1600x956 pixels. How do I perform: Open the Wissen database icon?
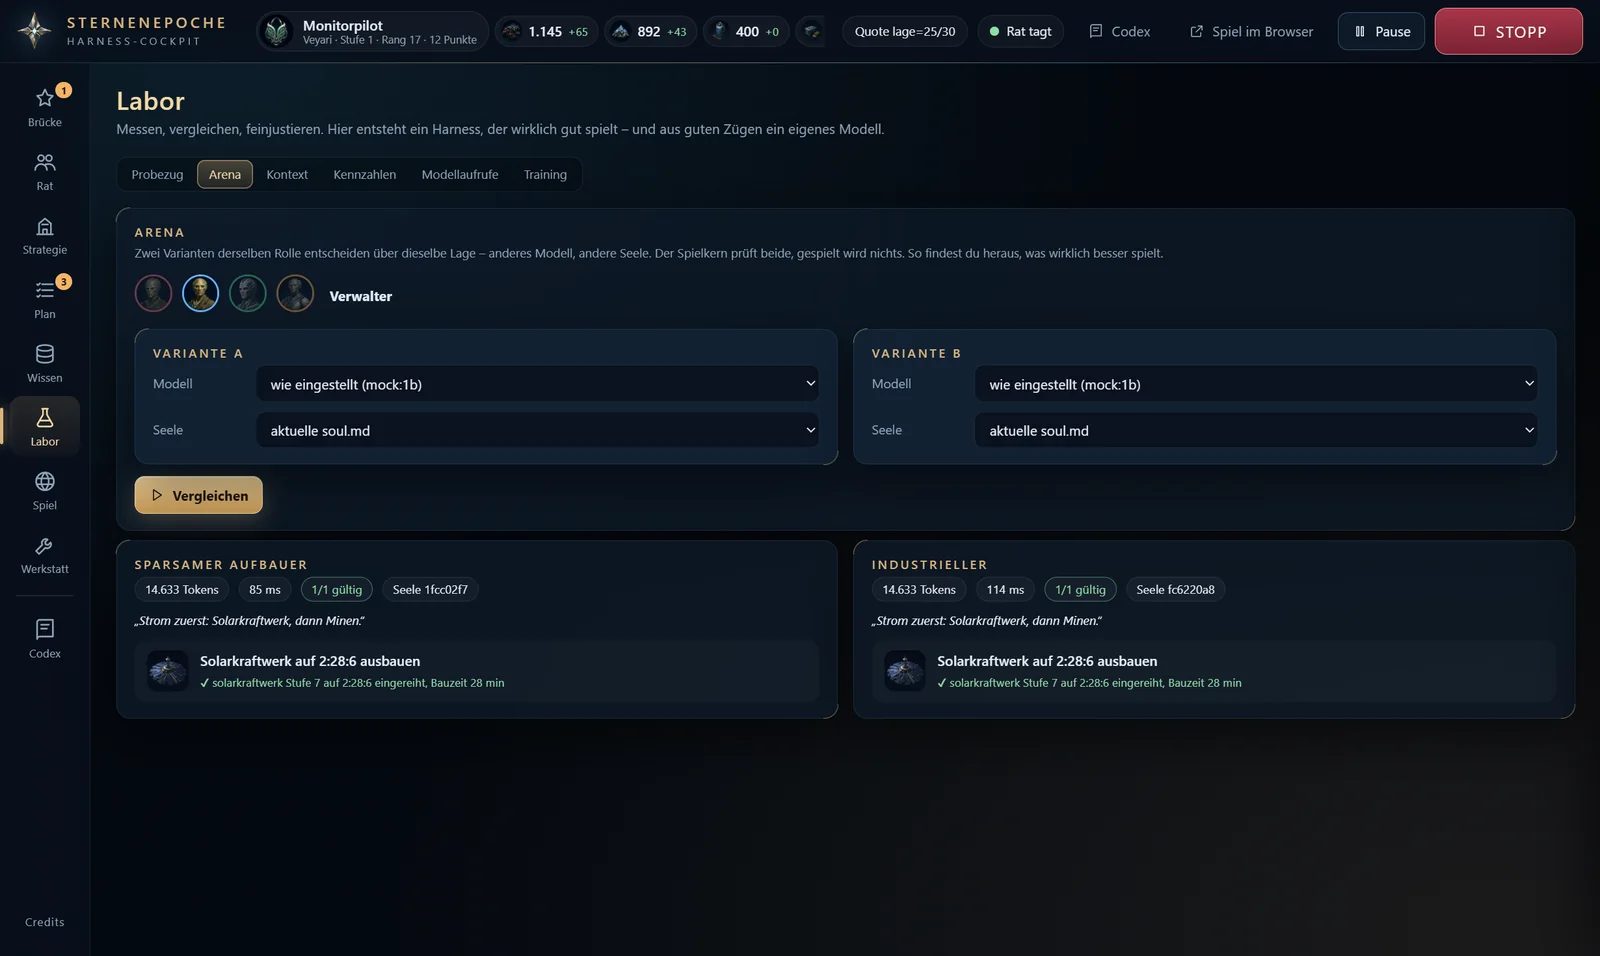[x=44, y=354]
